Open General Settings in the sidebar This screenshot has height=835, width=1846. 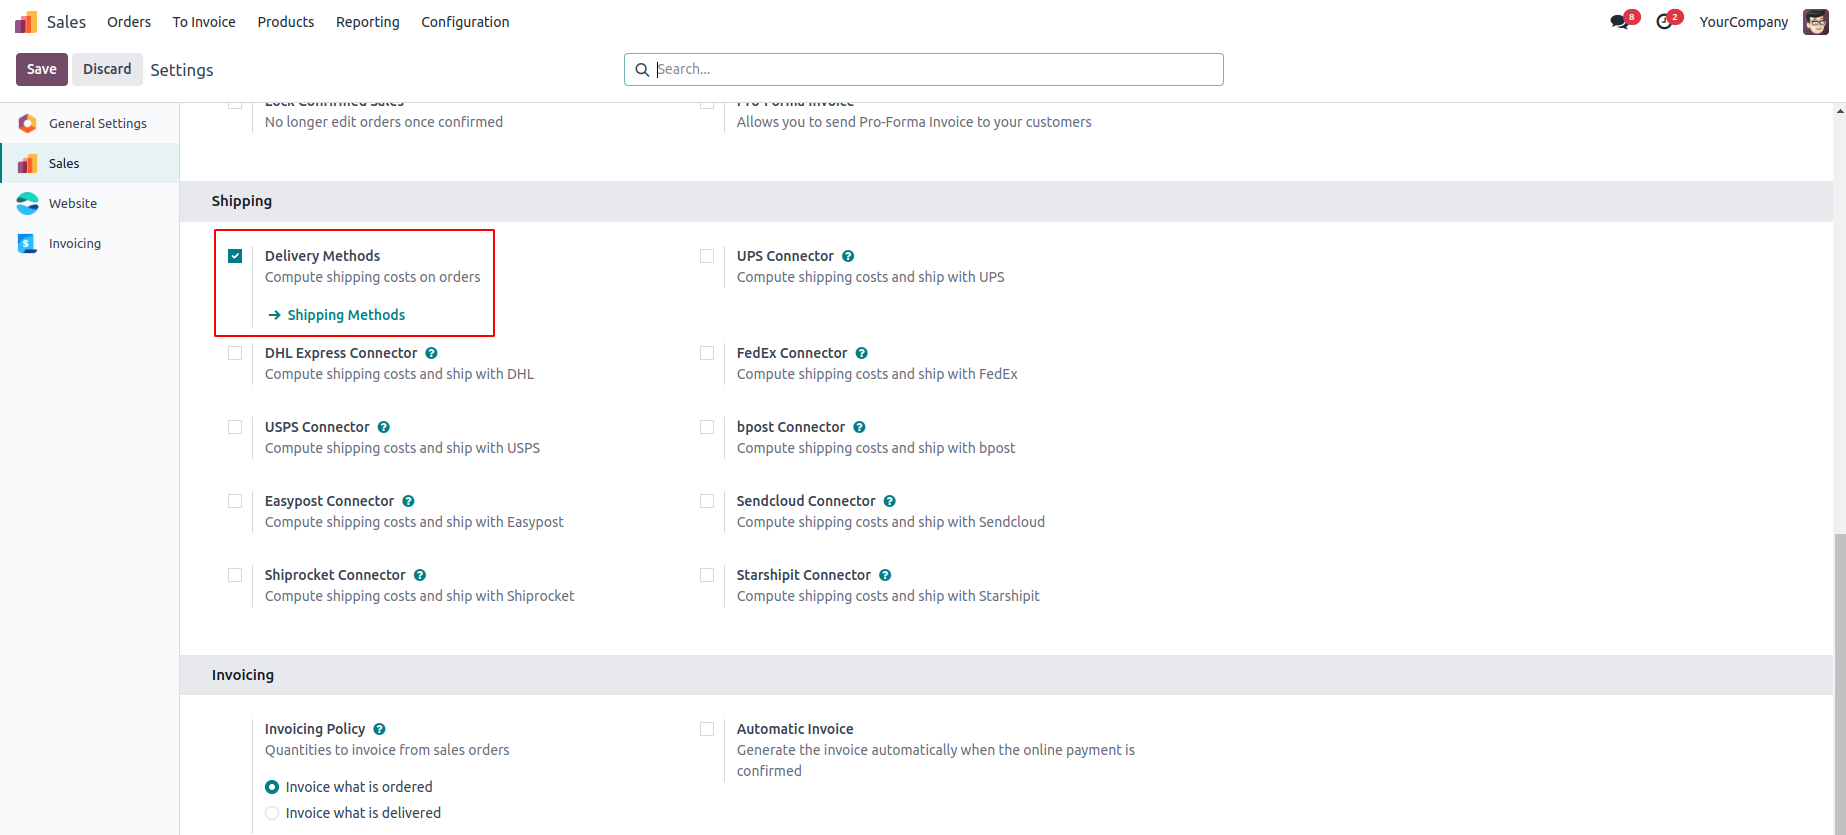(x=97, y=123)
